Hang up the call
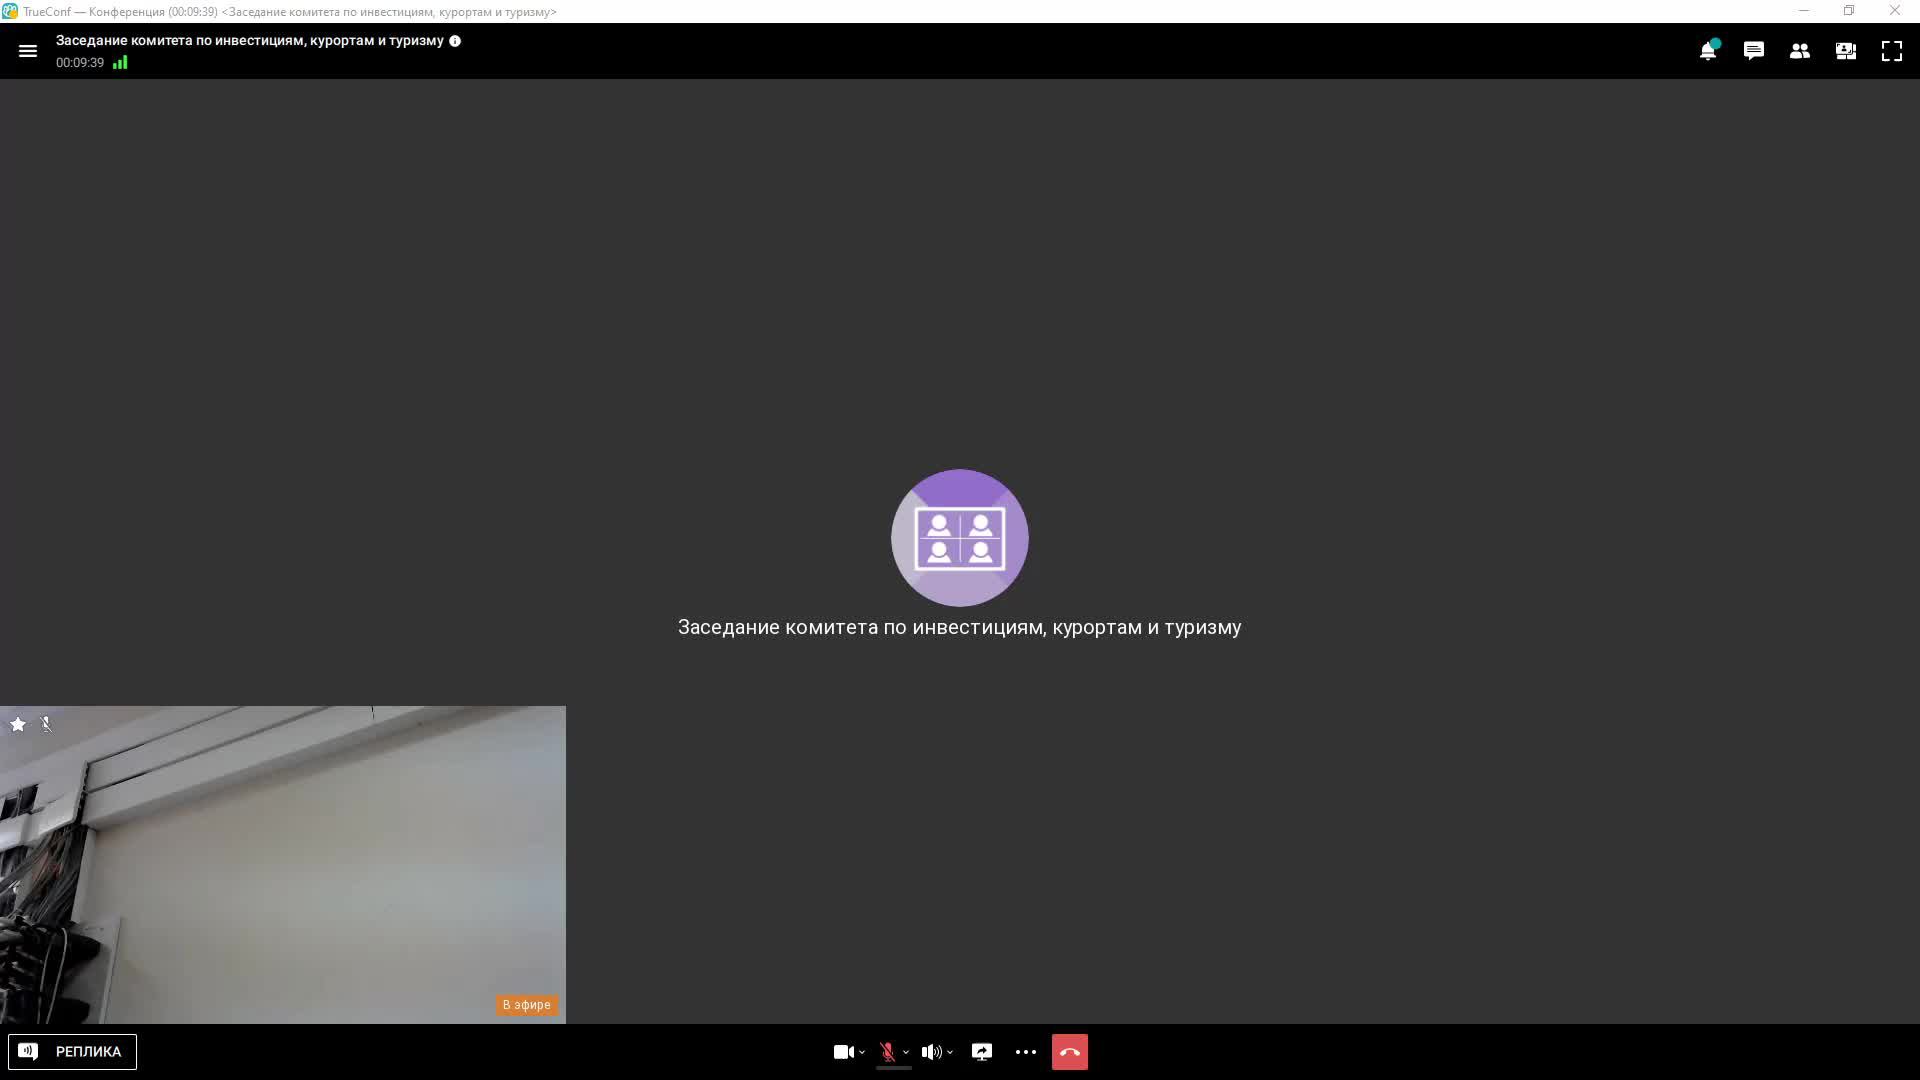This screenshot has width=1920, height=1080. [1070, 1052]
